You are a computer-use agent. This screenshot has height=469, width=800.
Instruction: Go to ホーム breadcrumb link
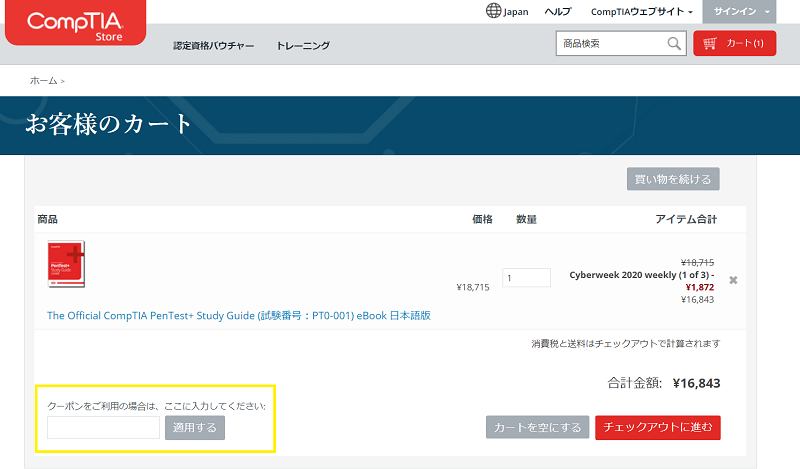coord(43,81)
